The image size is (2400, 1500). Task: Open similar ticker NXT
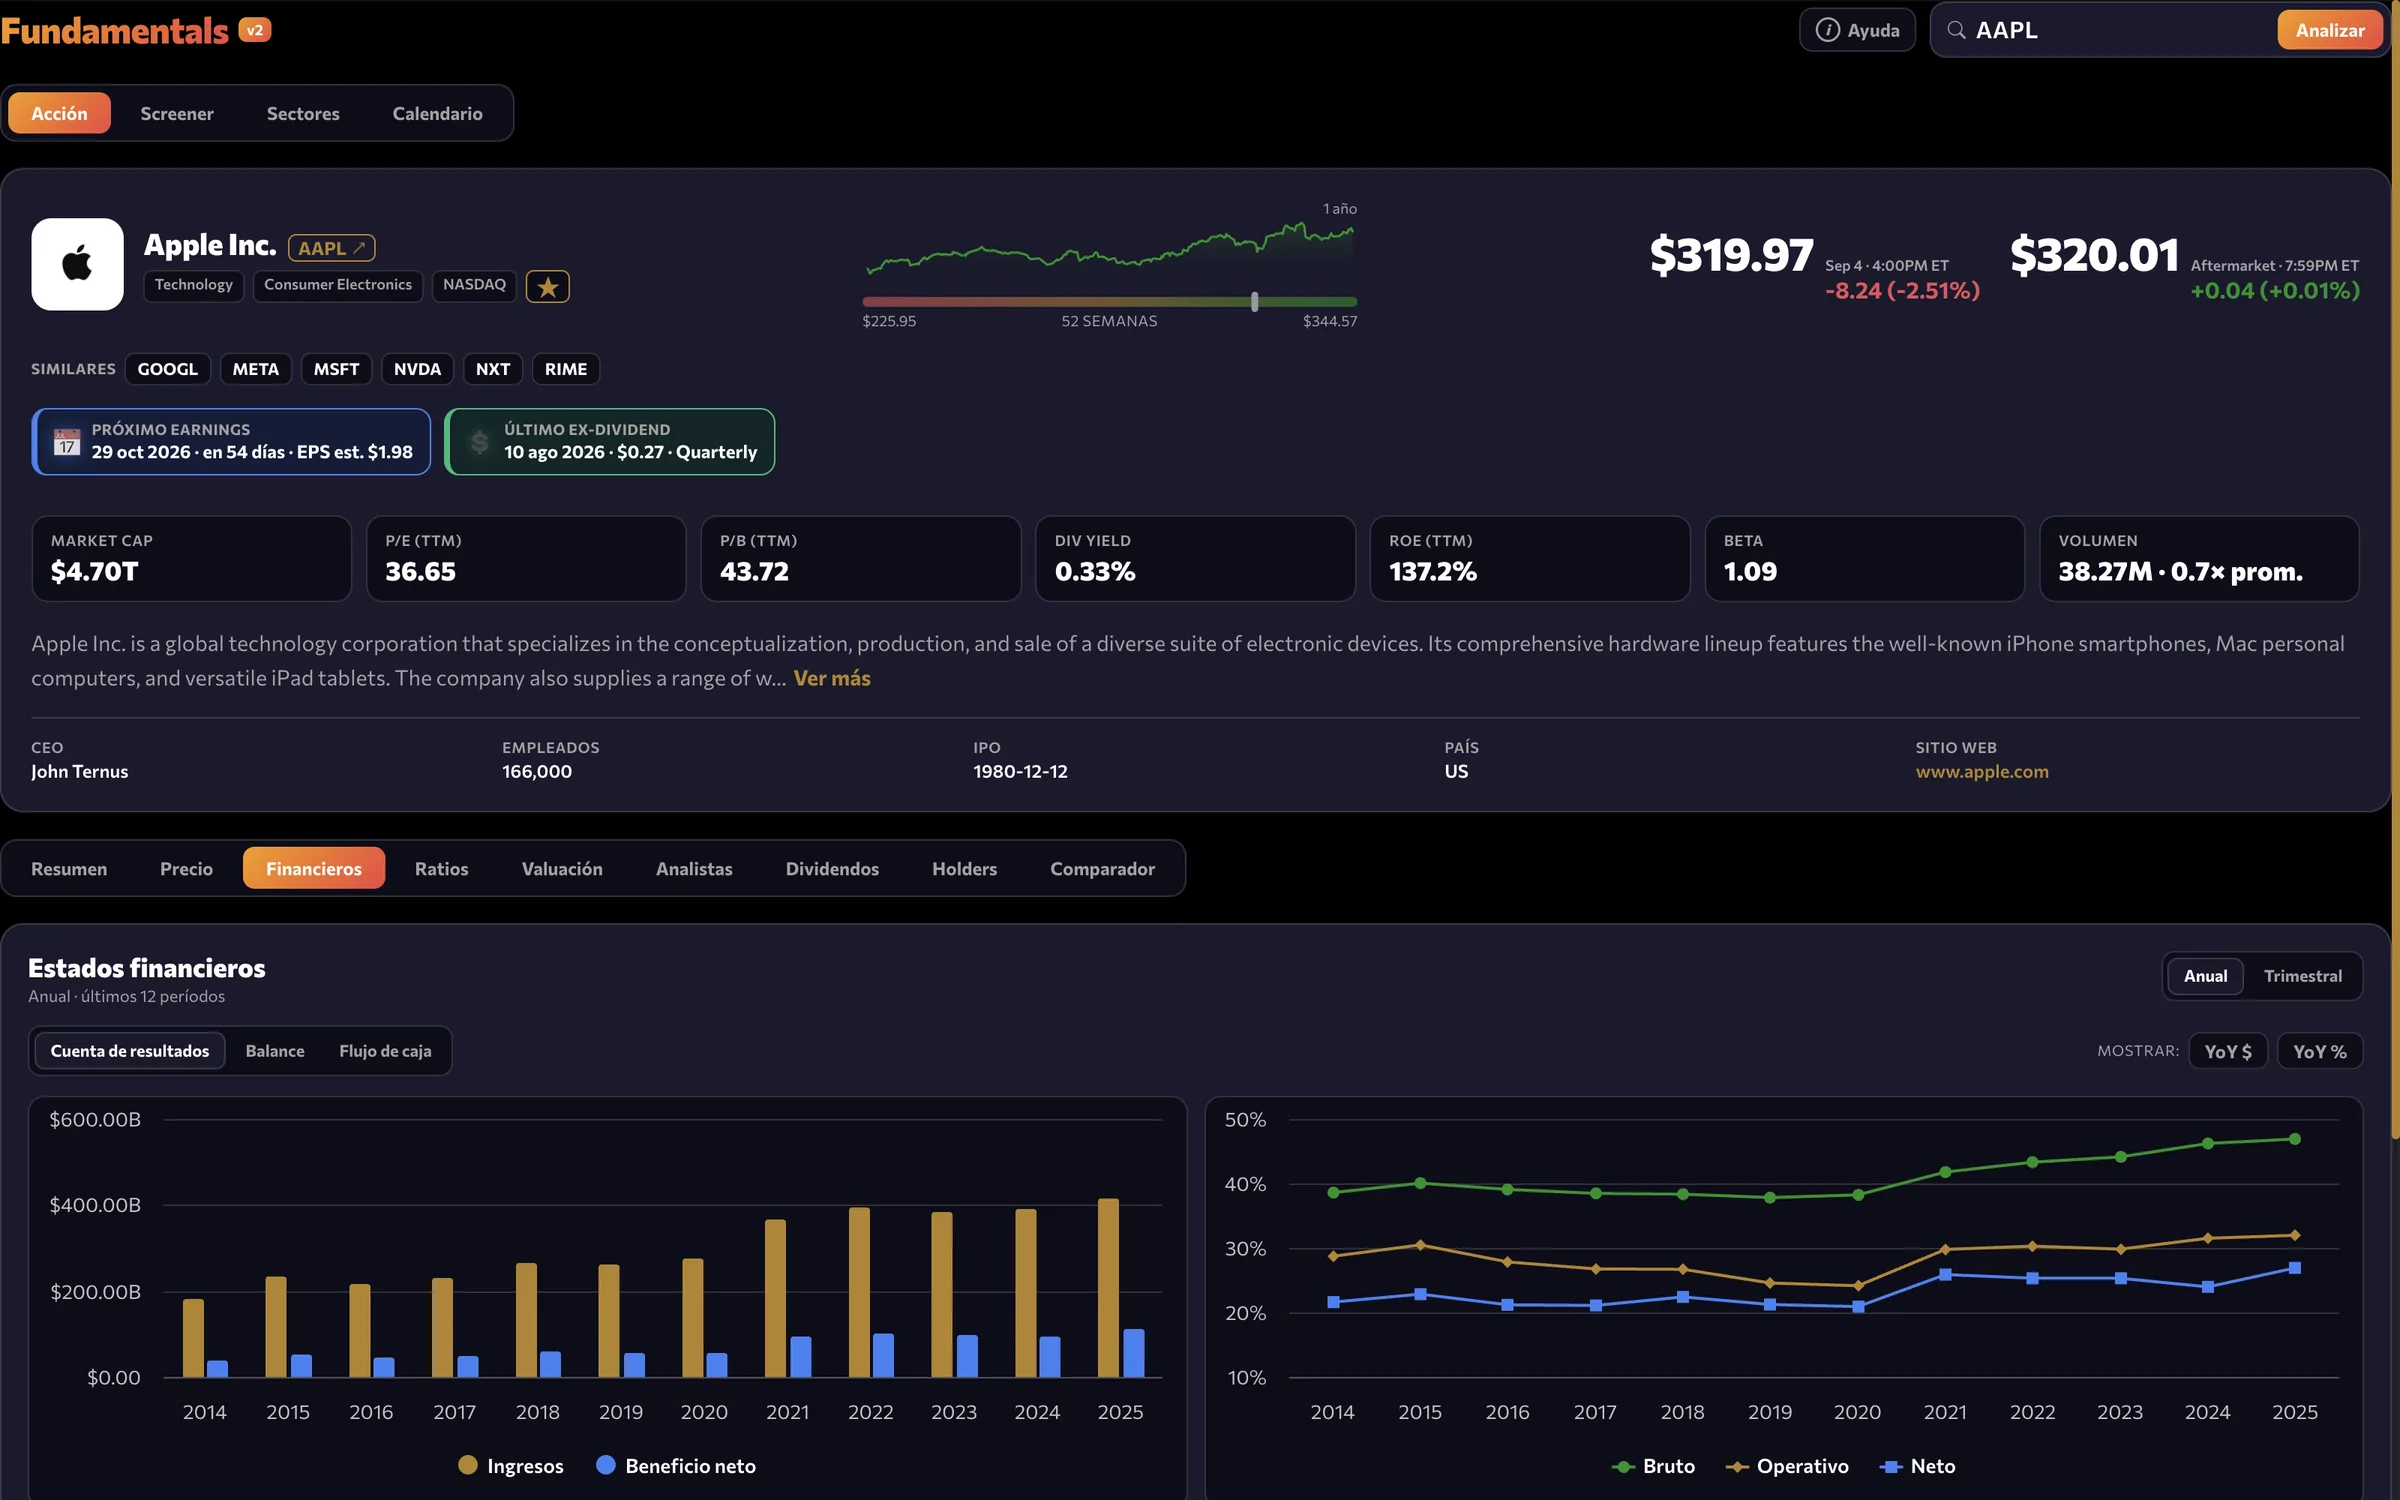[493, 369]
